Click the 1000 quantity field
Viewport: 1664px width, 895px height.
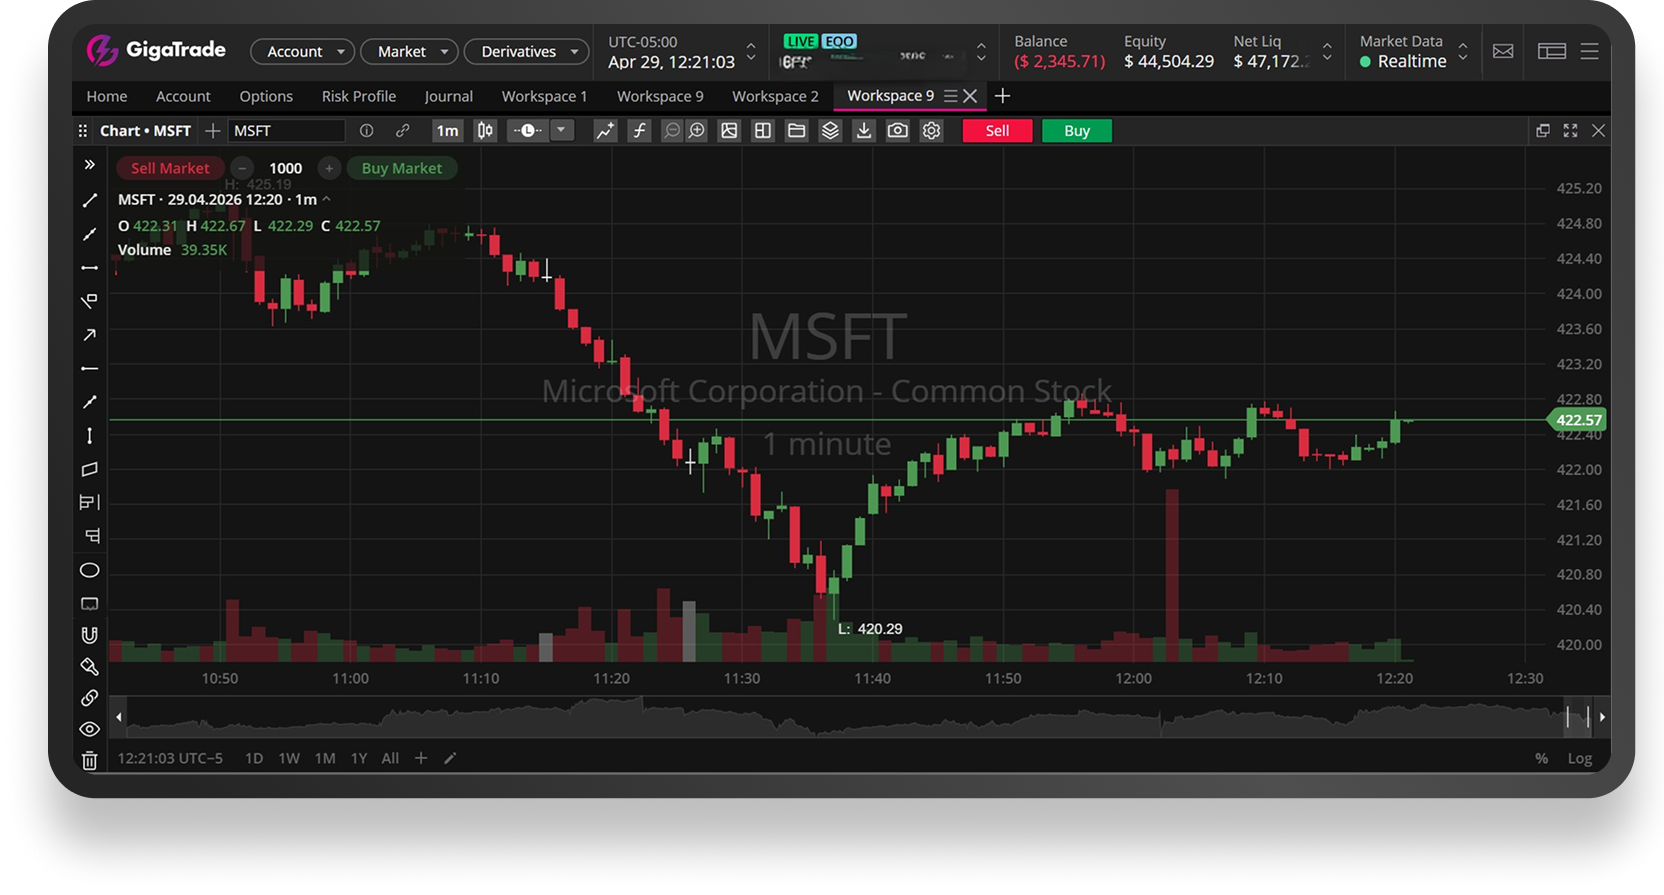286,168
